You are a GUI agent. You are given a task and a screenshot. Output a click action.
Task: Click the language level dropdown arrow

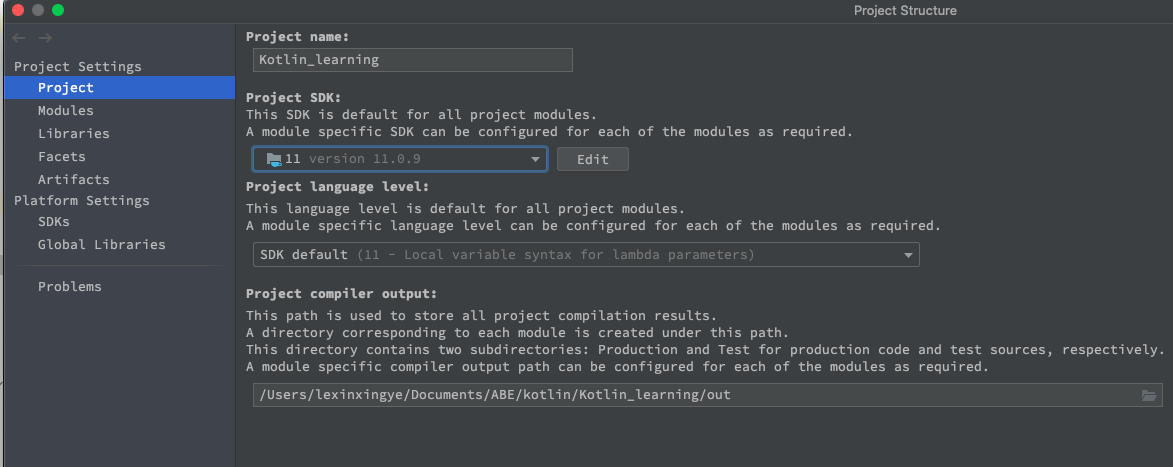908,255
